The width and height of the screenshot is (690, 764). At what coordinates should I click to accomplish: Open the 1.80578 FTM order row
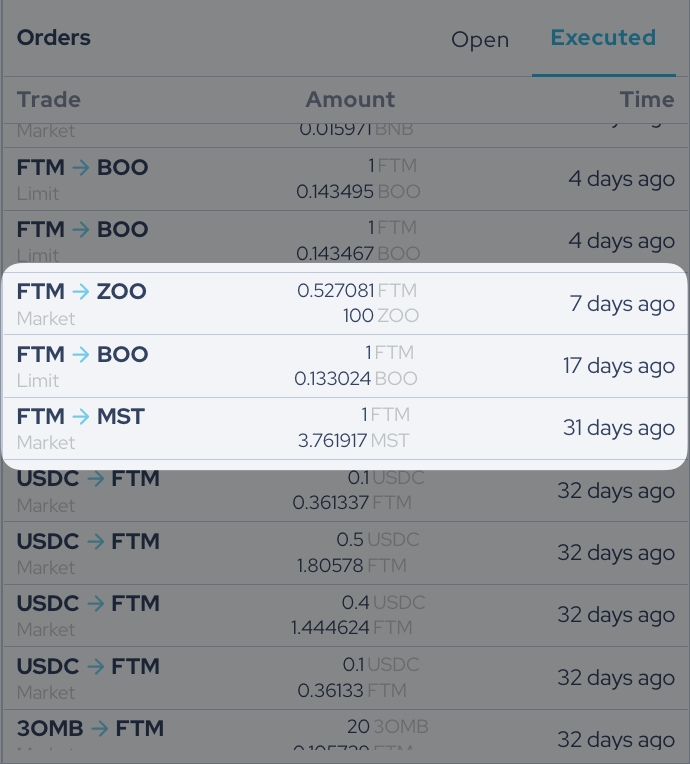[344, 553]
